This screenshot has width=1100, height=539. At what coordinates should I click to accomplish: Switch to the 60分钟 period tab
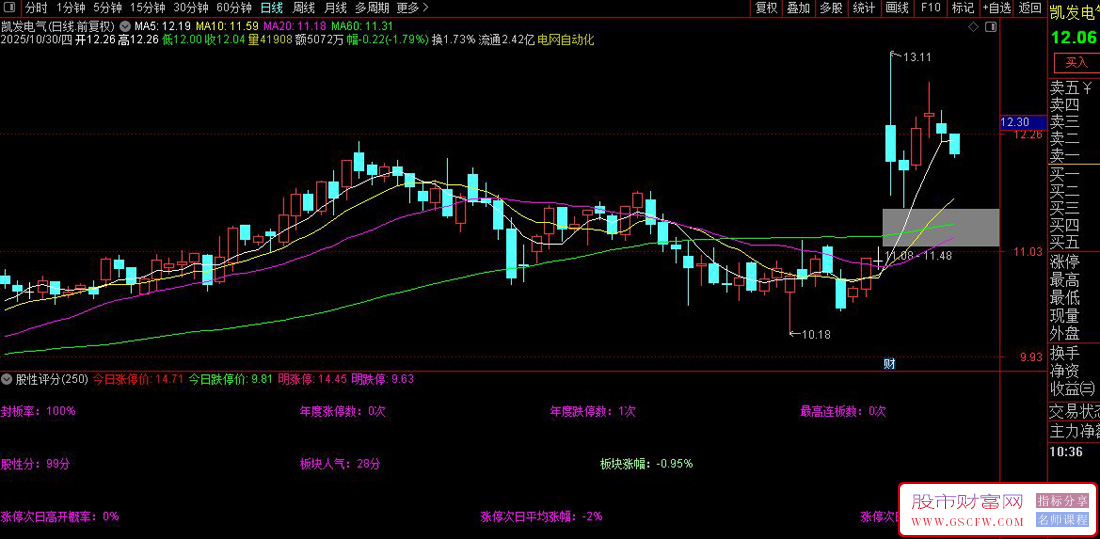(x=234, y=8)
